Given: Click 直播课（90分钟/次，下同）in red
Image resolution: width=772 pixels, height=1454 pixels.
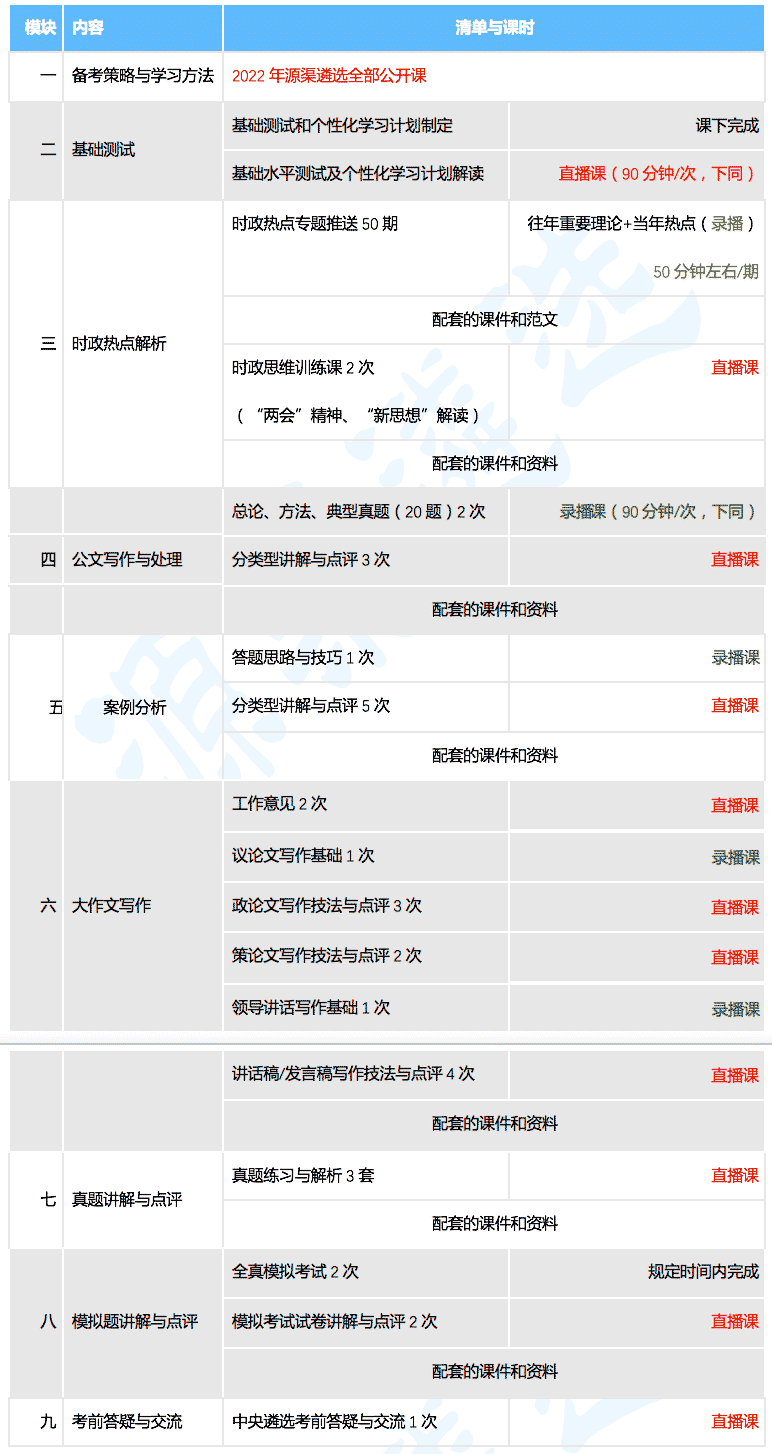Looking at the screenshot, I should (x=658, y=174).
